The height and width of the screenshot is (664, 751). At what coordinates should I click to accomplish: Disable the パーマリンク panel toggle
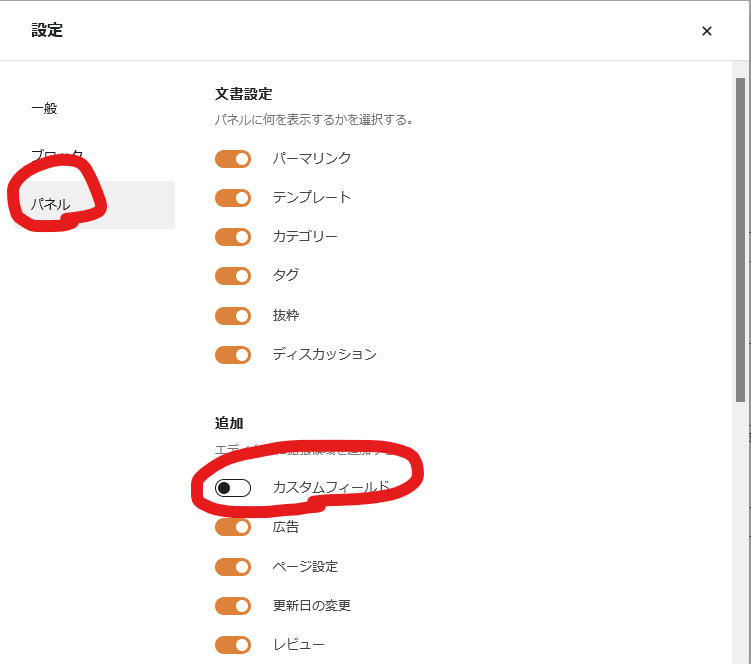click(233, 159)
